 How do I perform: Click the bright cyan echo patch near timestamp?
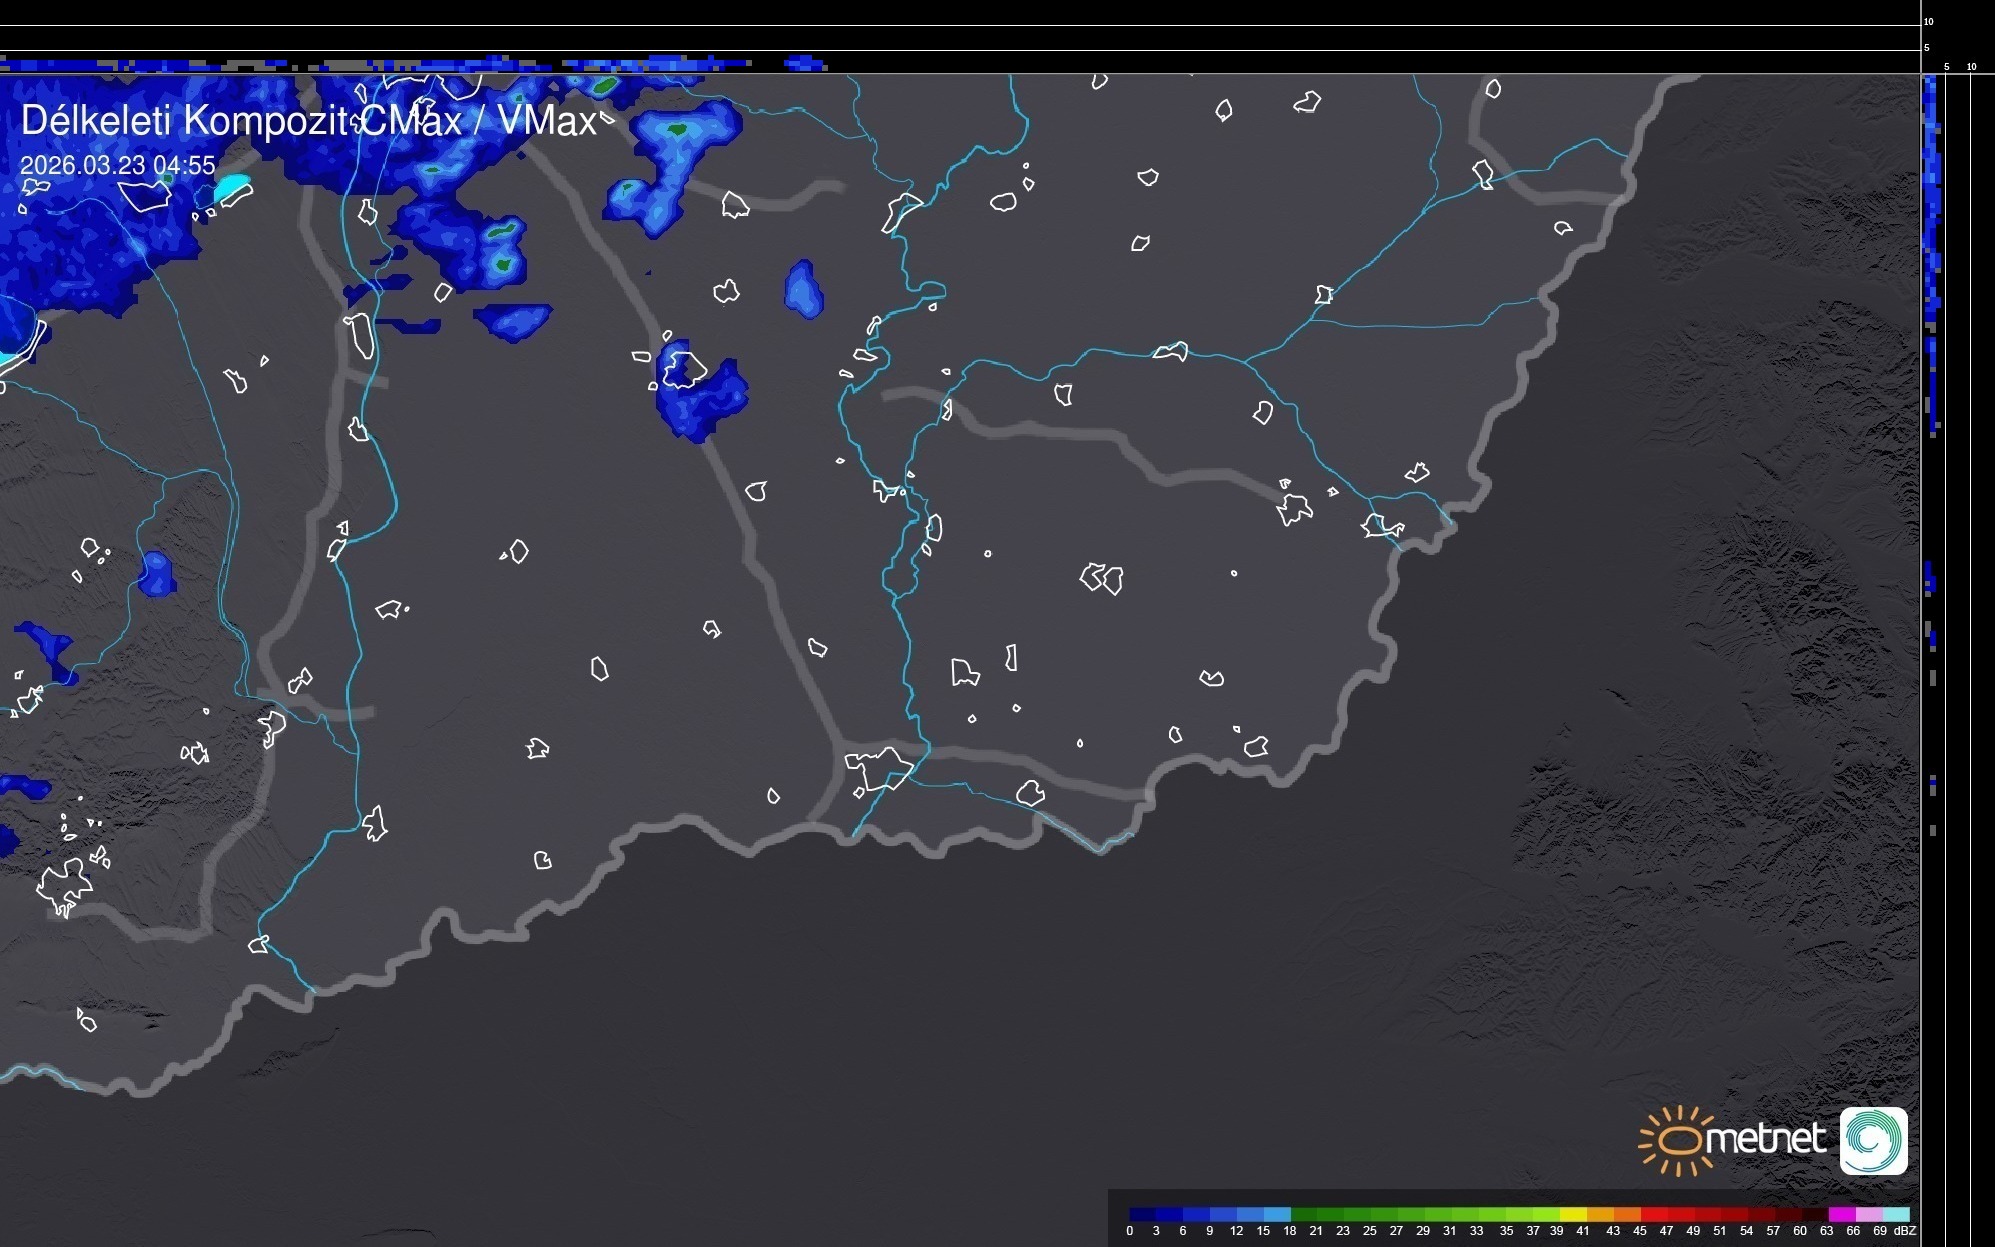point(232,186)
